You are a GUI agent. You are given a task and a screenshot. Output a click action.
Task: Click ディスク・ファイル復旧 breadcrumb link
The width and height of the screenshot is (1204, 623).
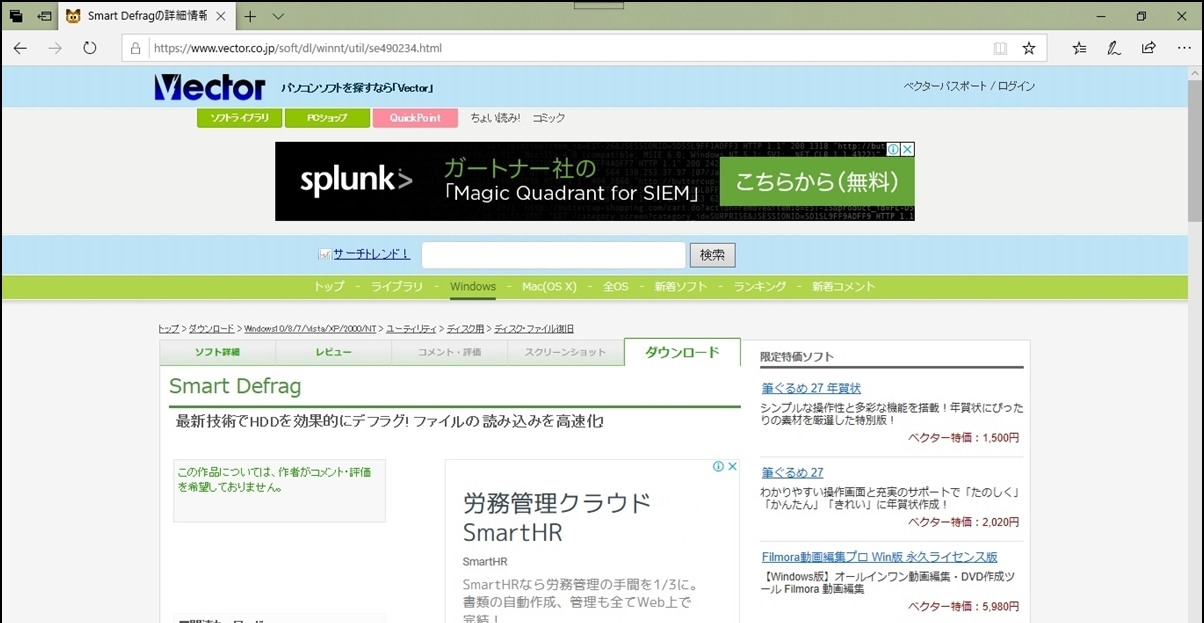pyautogui.click(x=534, y=329)
